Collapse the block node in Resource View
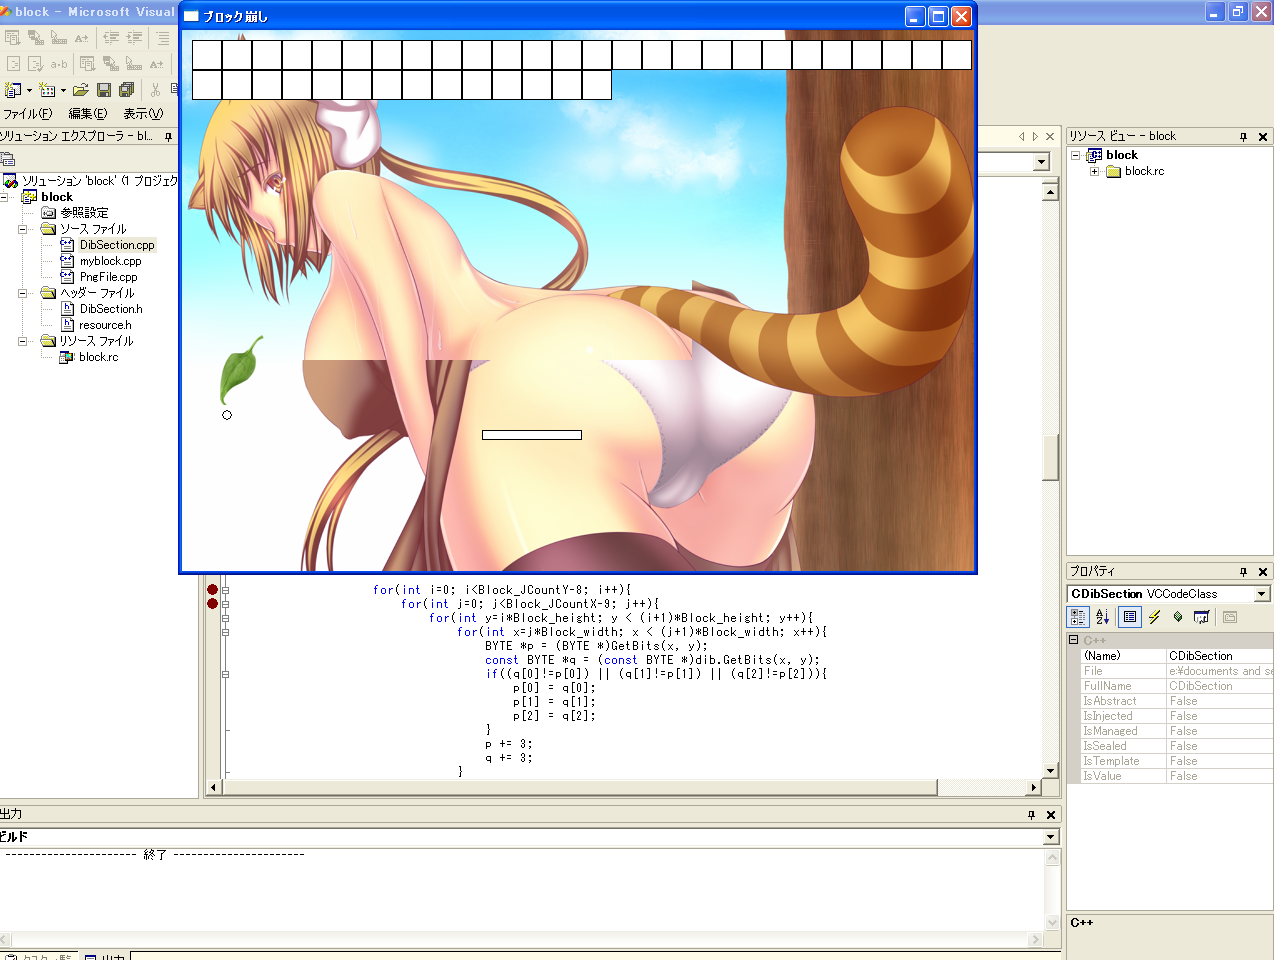Screen dimensions: 1280x960 1076,155
